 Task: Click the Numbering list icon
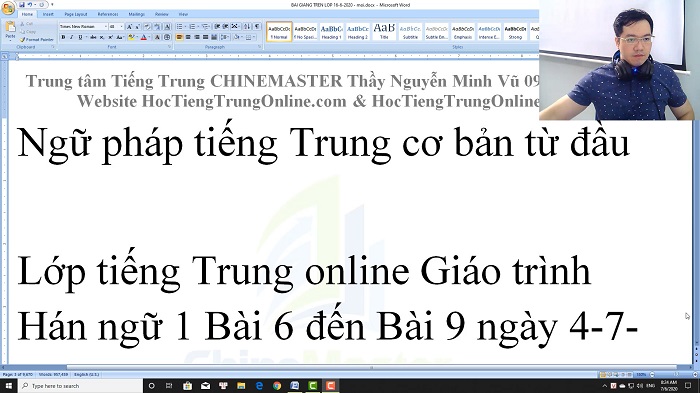click(x=192, y=26)
